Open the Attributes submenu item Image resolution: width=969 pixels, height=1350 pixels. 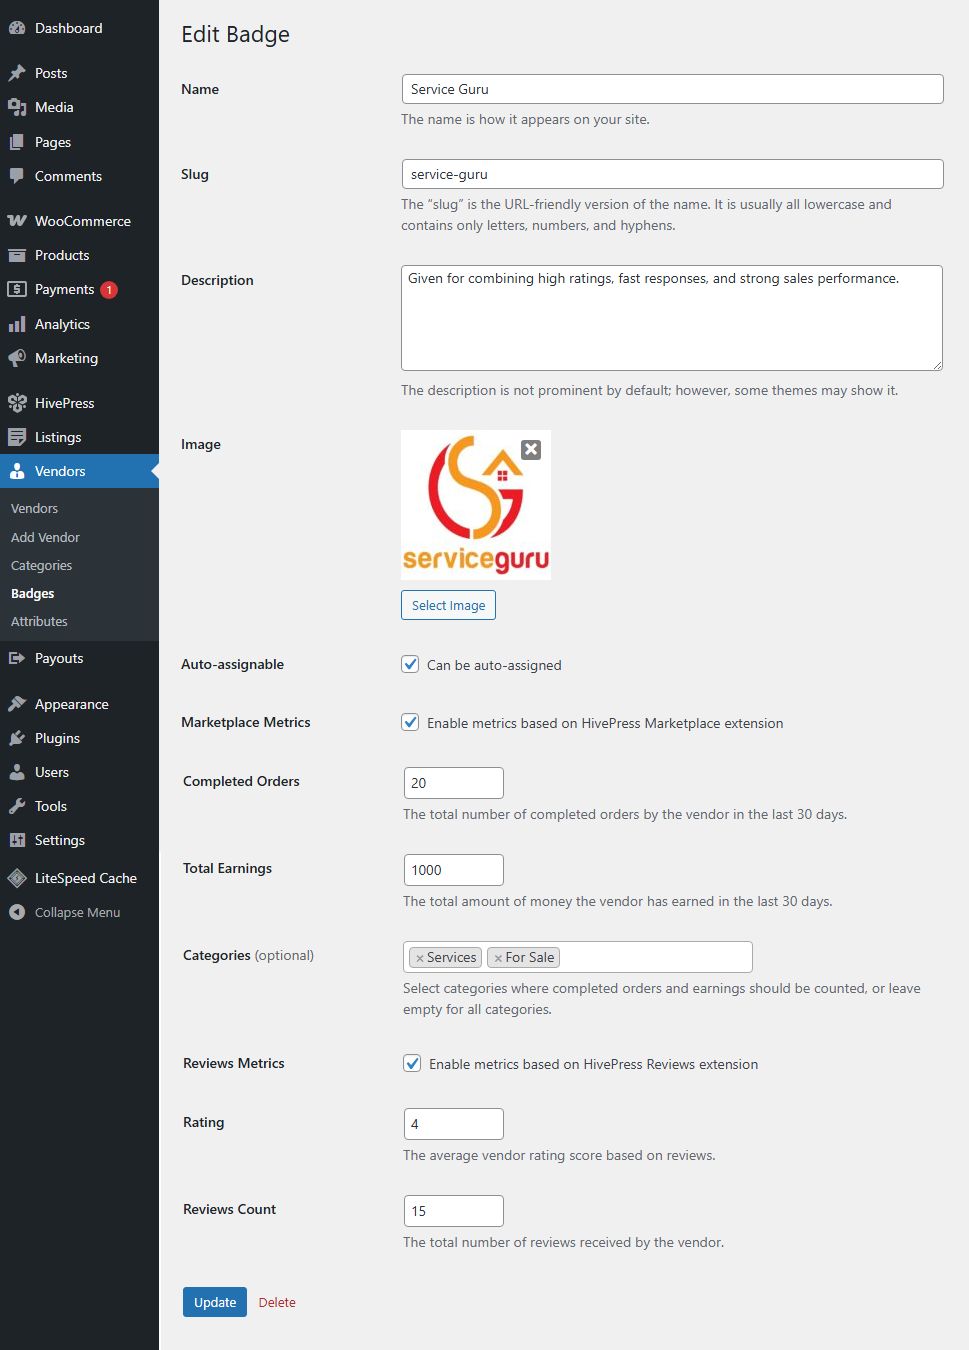pos(39,621)
